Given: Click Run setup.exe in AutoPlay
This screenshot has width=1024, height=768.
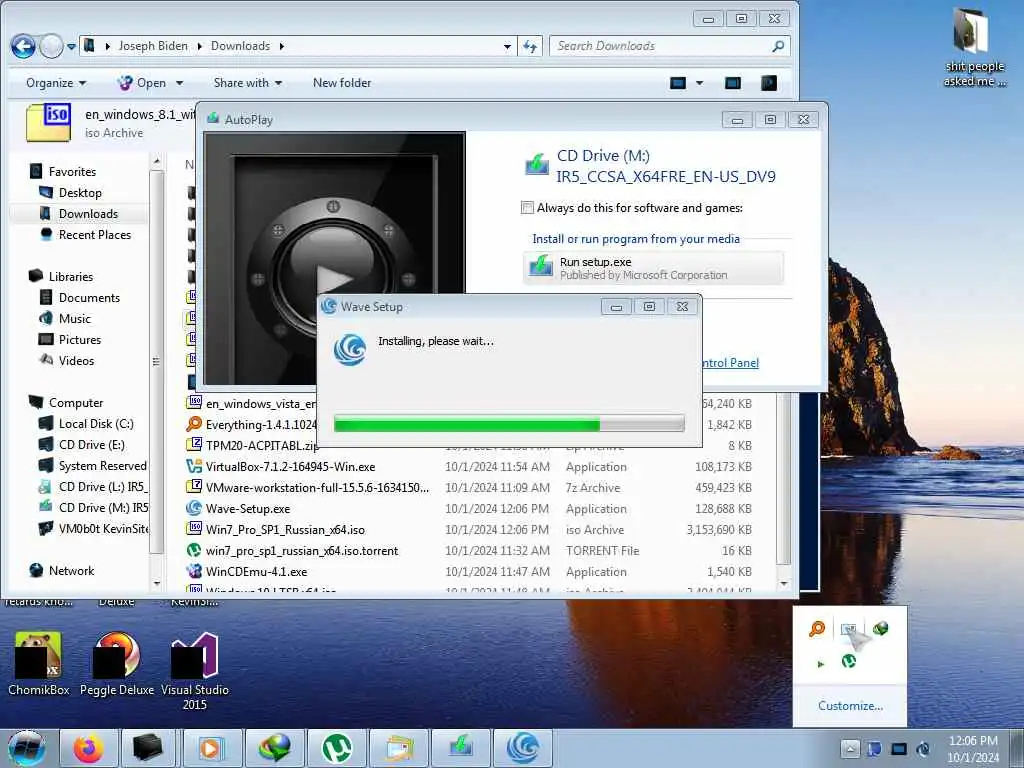Looking at the screenshot, I should point(653,268).
